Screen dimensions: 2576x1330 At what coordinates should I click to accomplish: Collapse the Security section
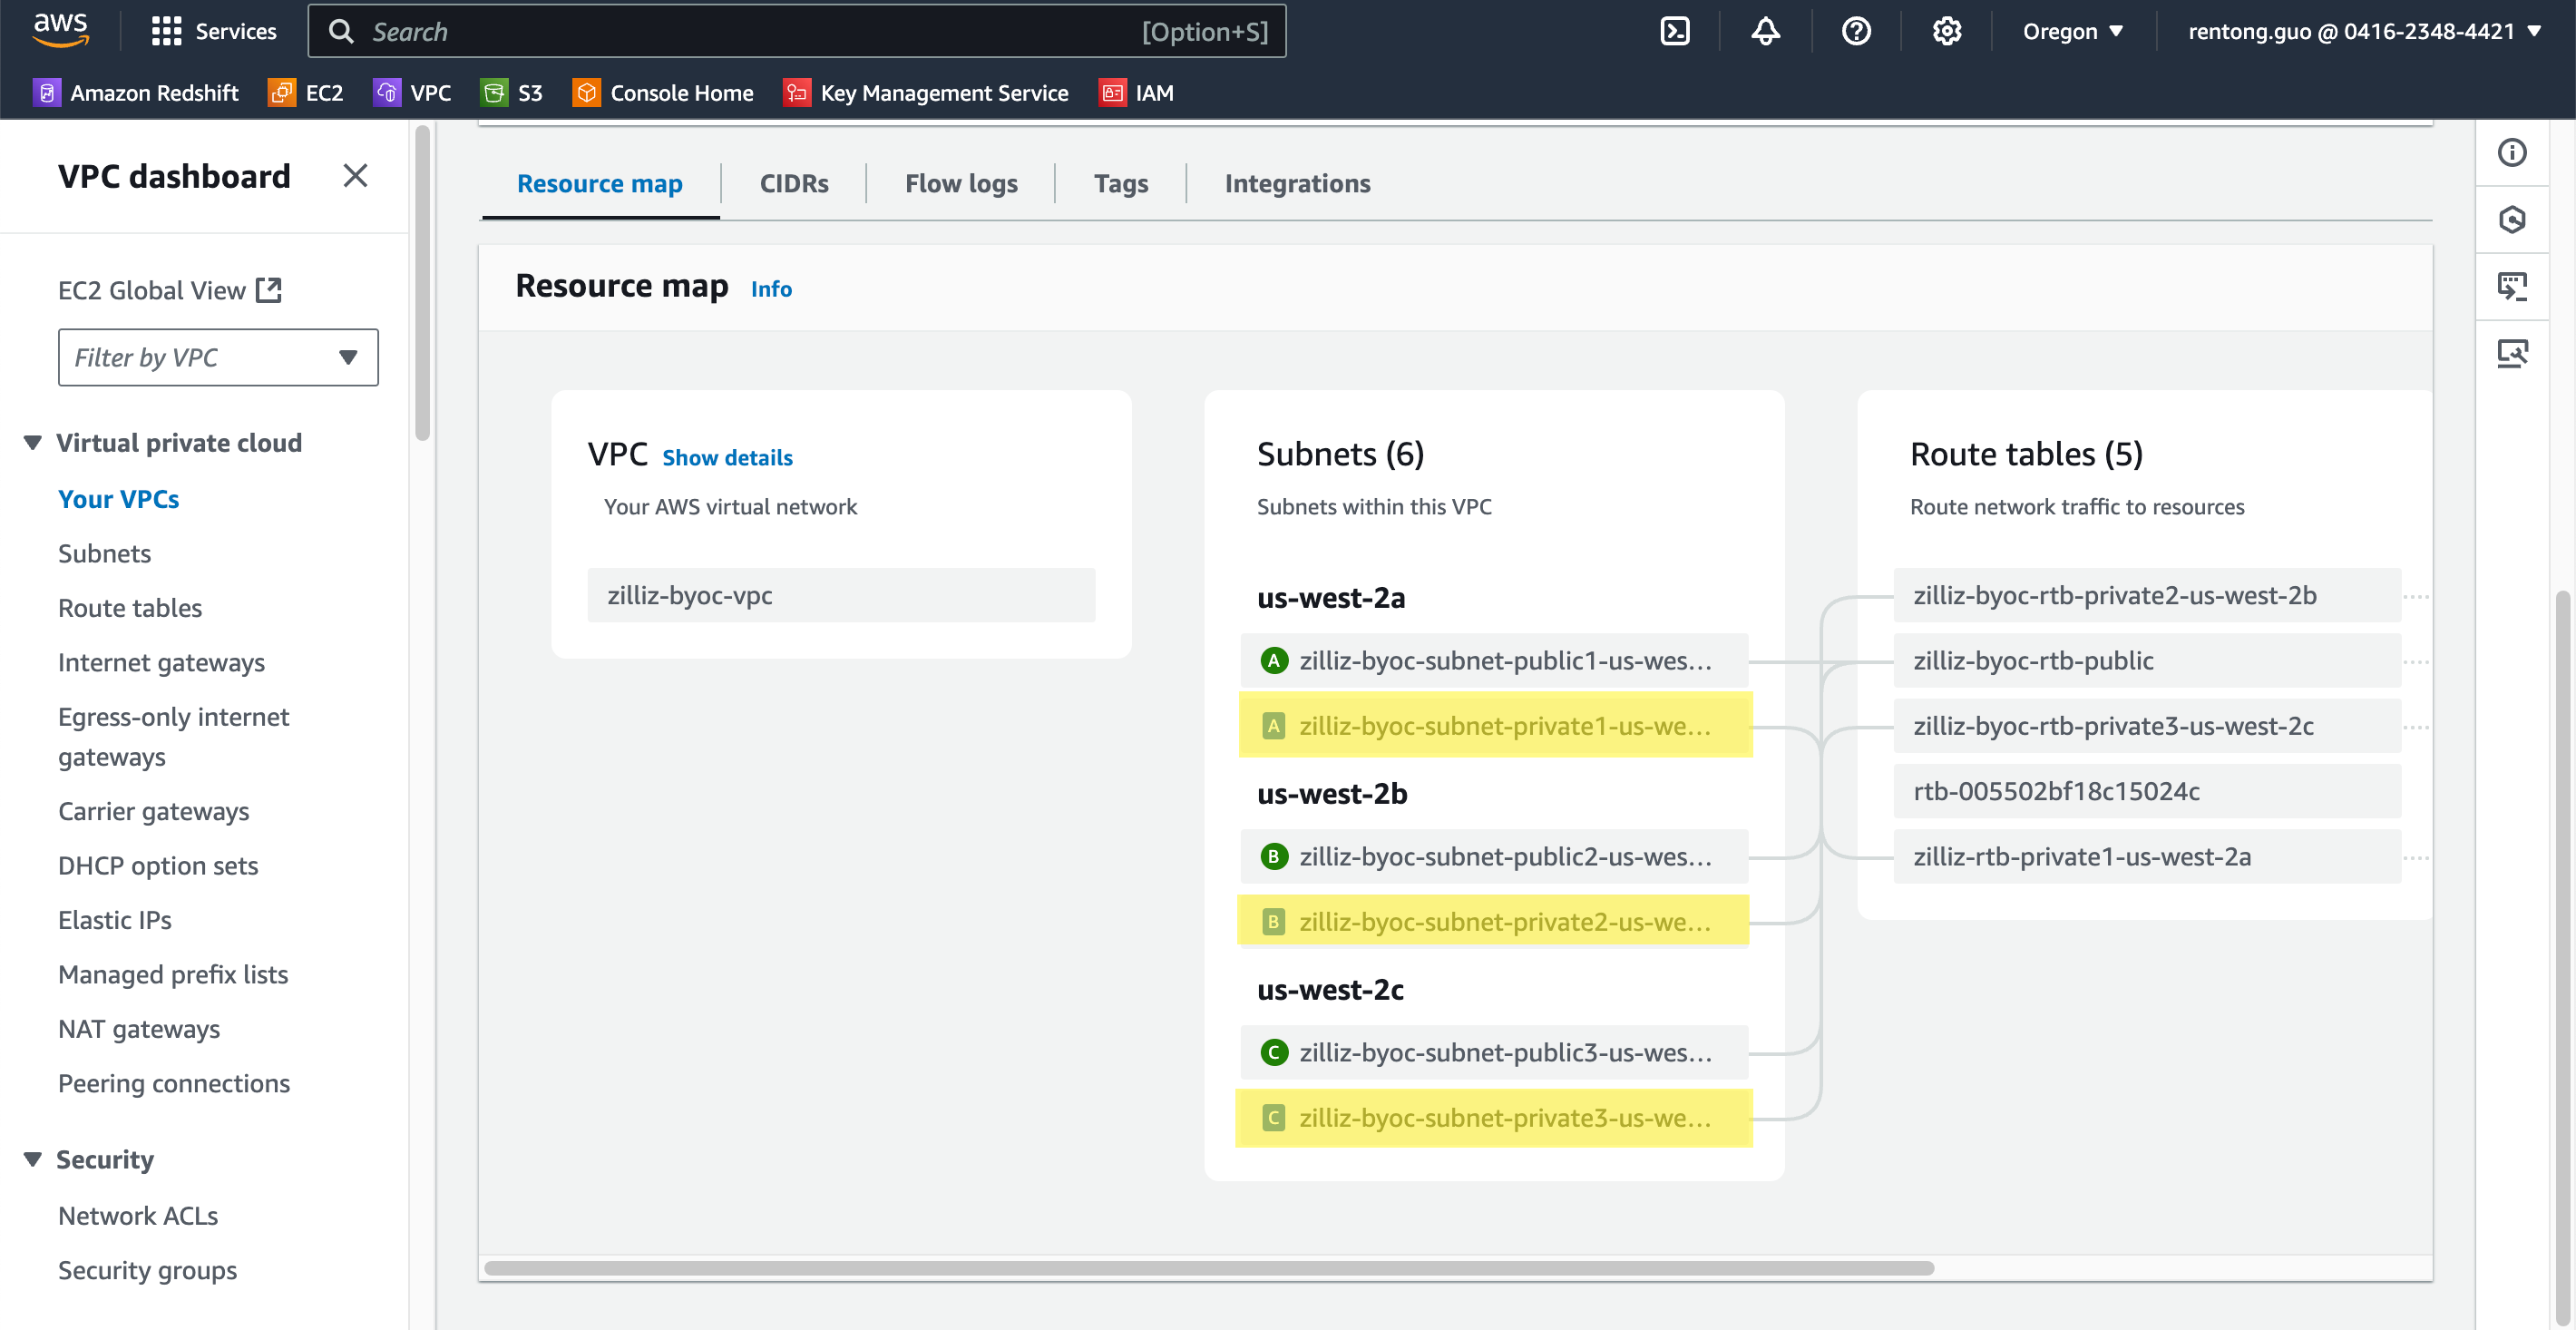tap(33, 1159)
